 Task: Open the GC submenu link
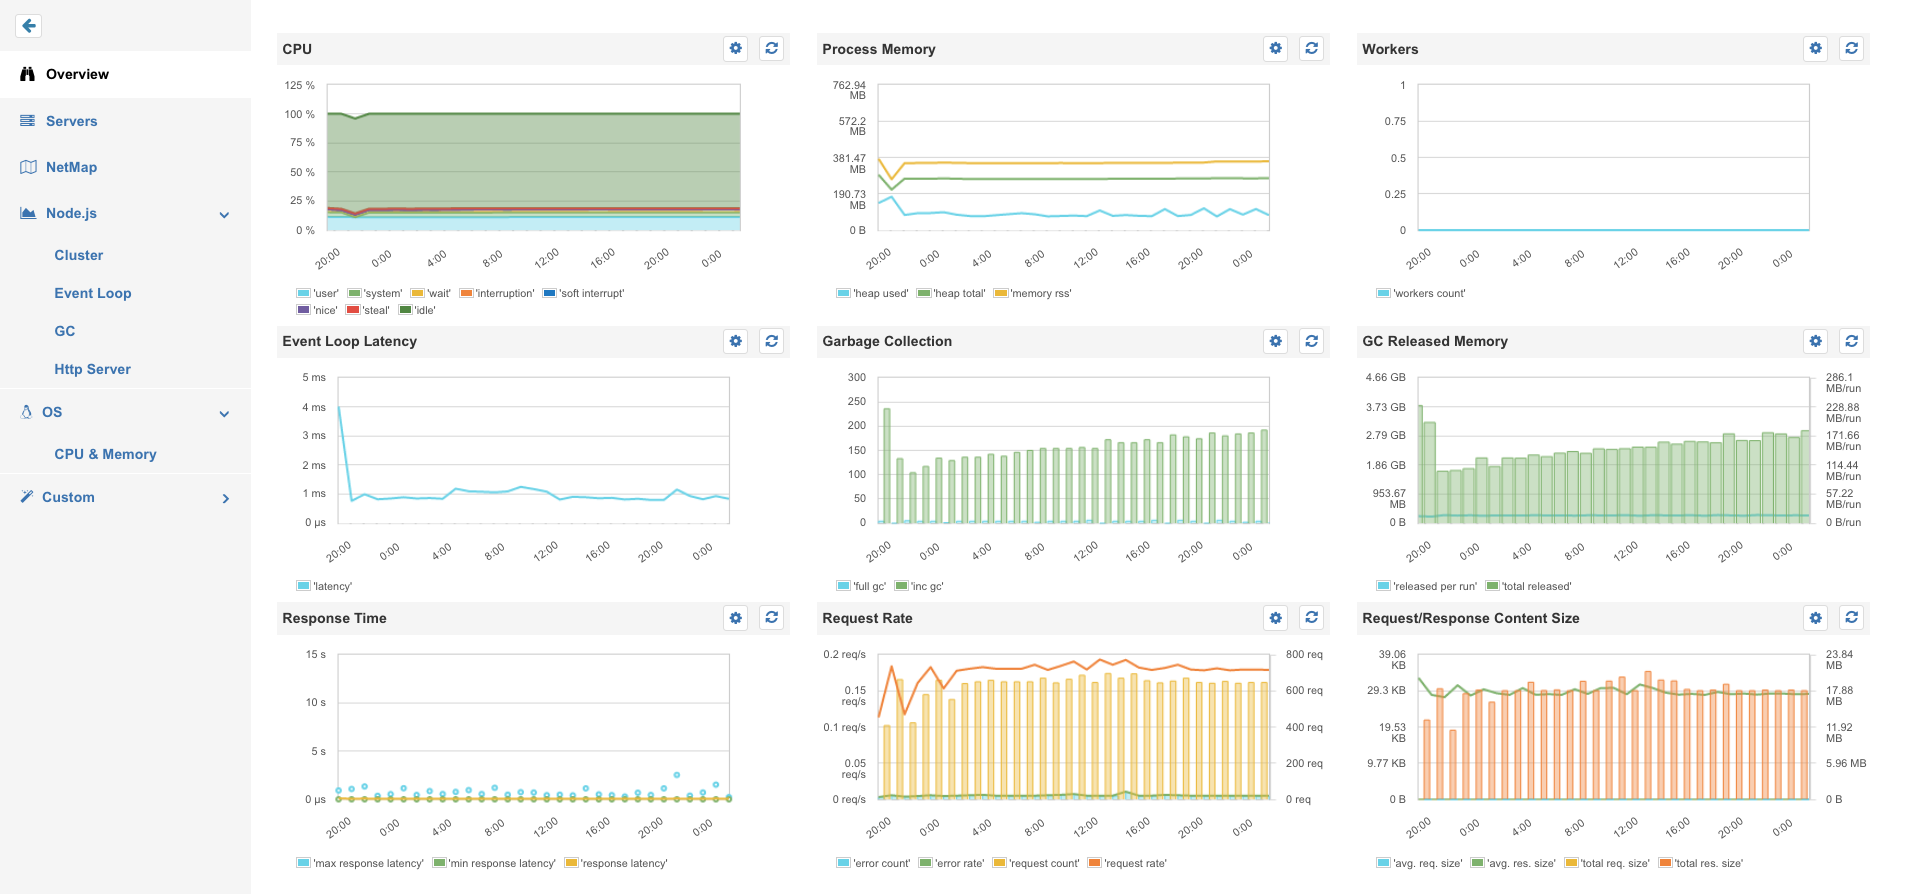pos(65,331)
